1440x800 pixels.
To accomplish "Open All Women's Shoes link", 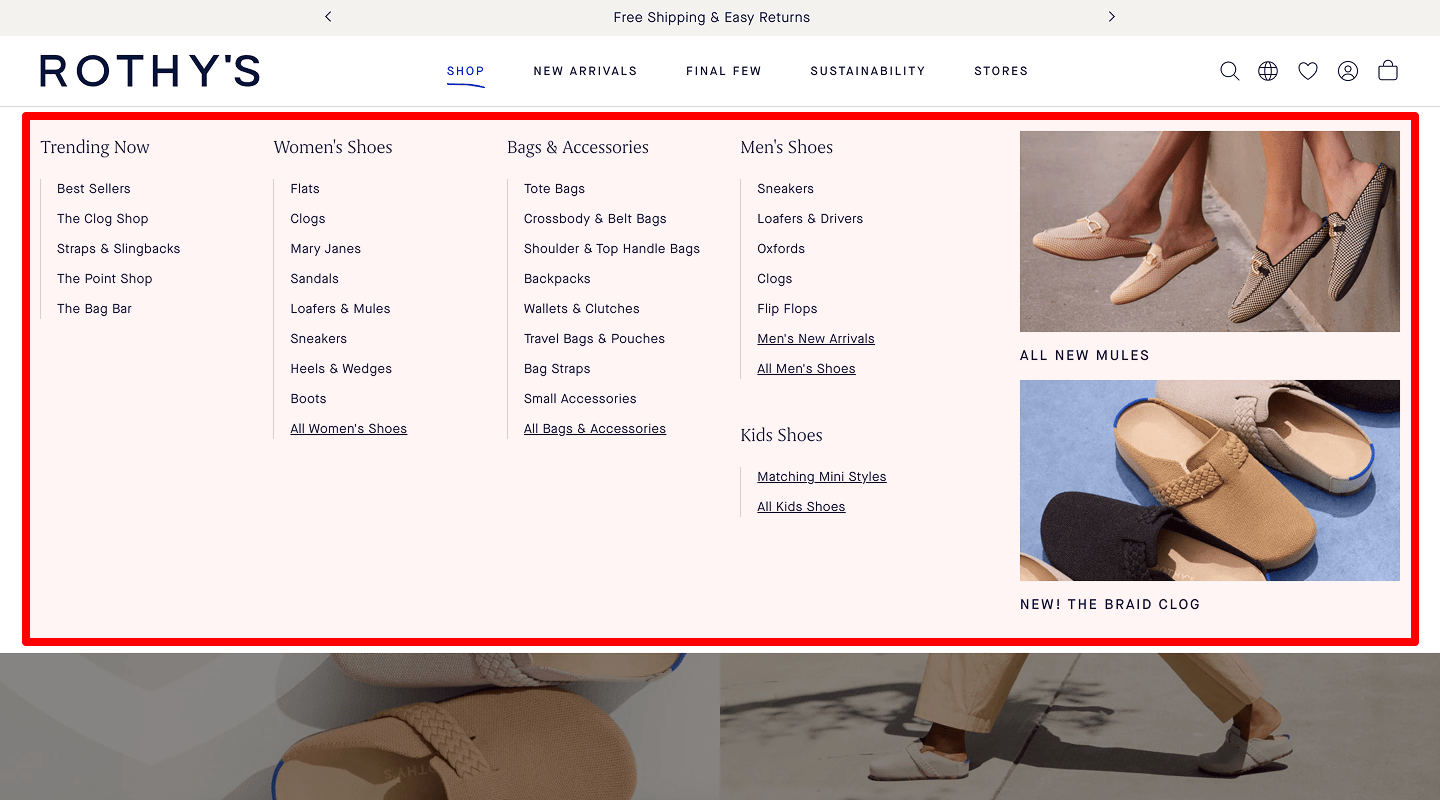I will point(348,428).
